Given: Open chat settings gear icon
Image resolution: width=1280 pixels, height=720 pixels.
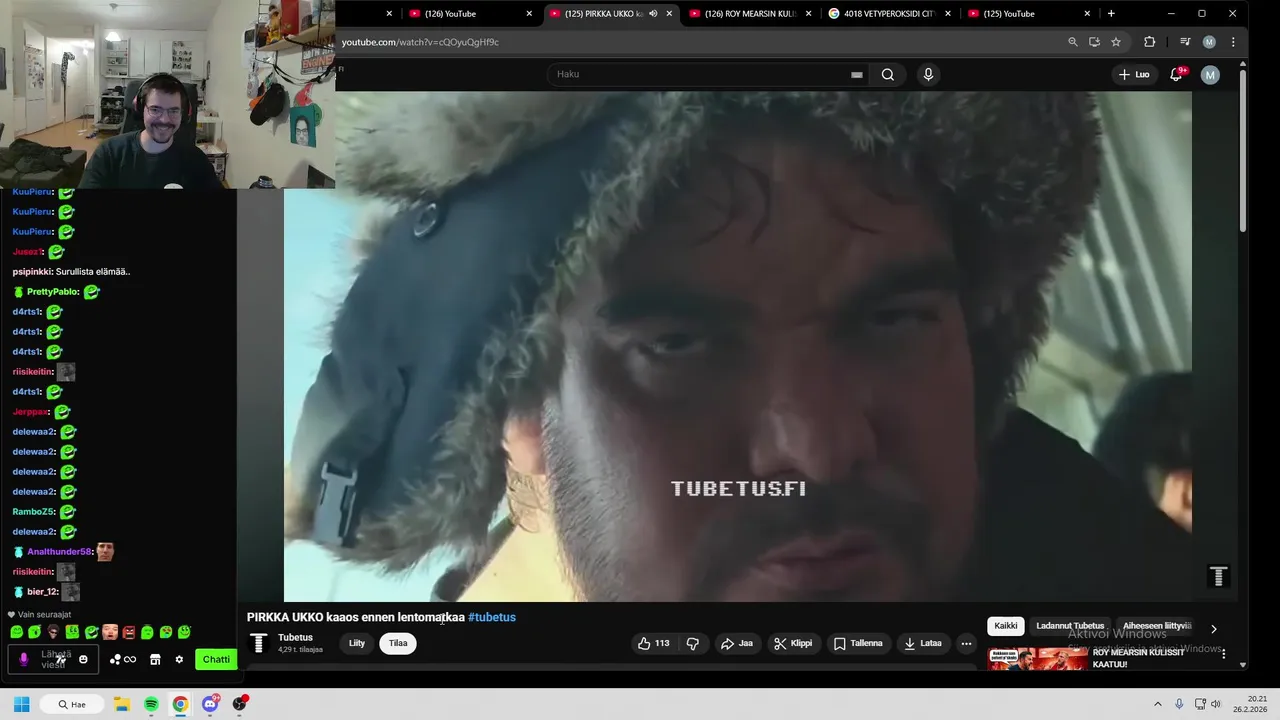Looking at the screenshot, I should (x=179, y=659).
